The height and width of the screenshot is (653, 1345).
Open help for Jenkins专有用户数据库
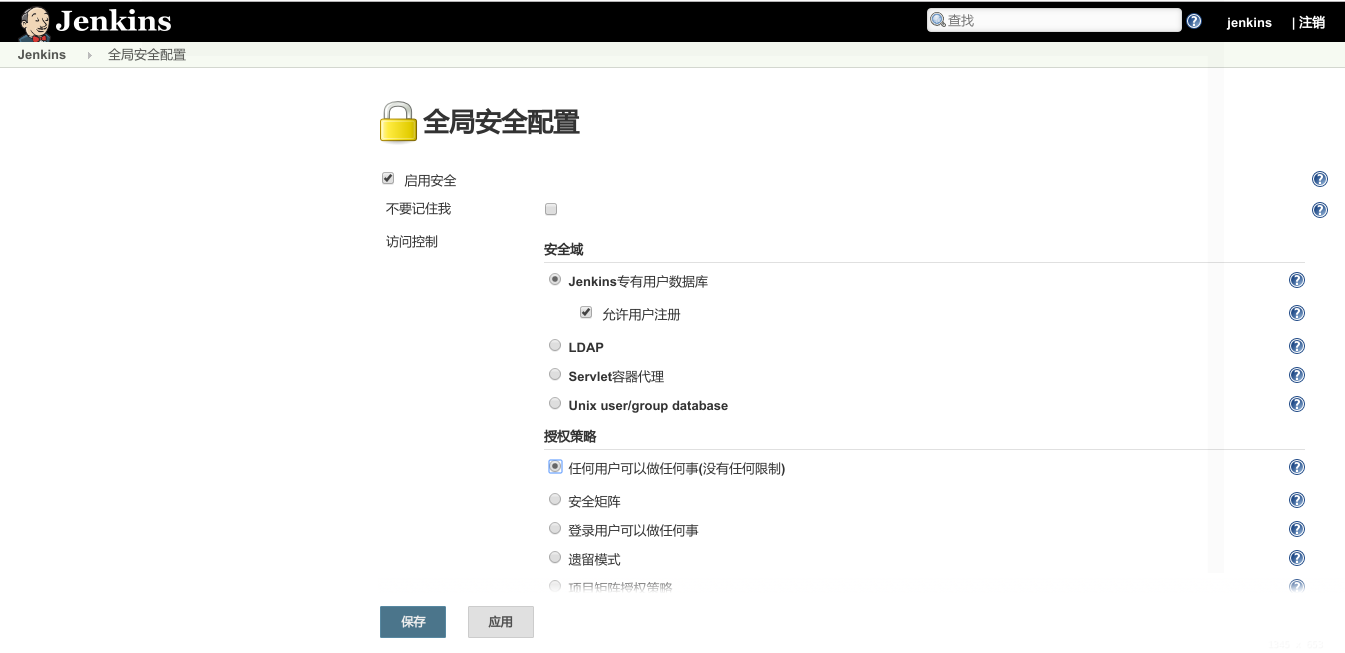pyautogui.click(x=1297, y=281)
